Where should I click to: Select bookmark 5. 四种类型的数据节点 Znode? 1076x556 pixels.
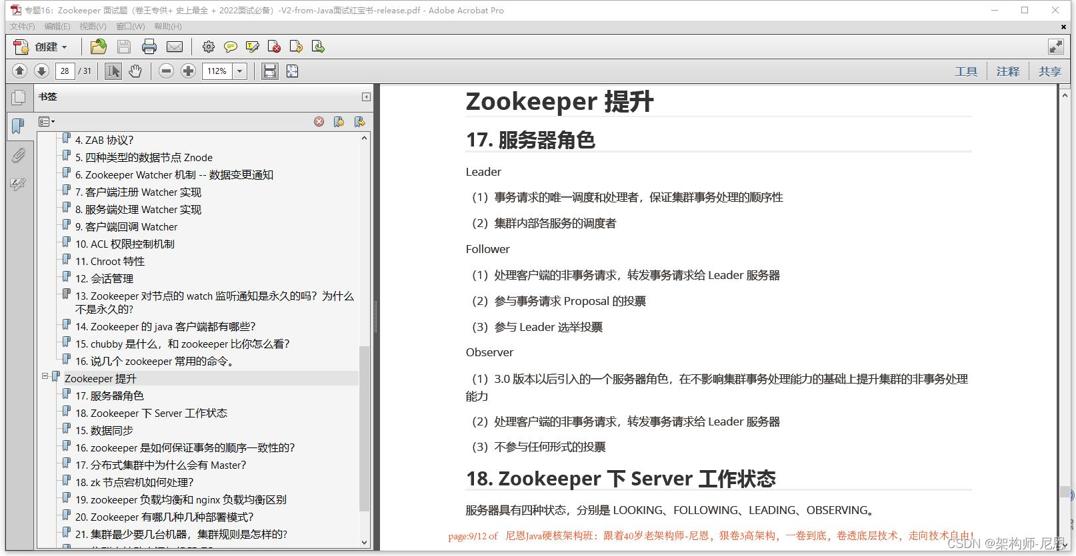pos(144,157)
